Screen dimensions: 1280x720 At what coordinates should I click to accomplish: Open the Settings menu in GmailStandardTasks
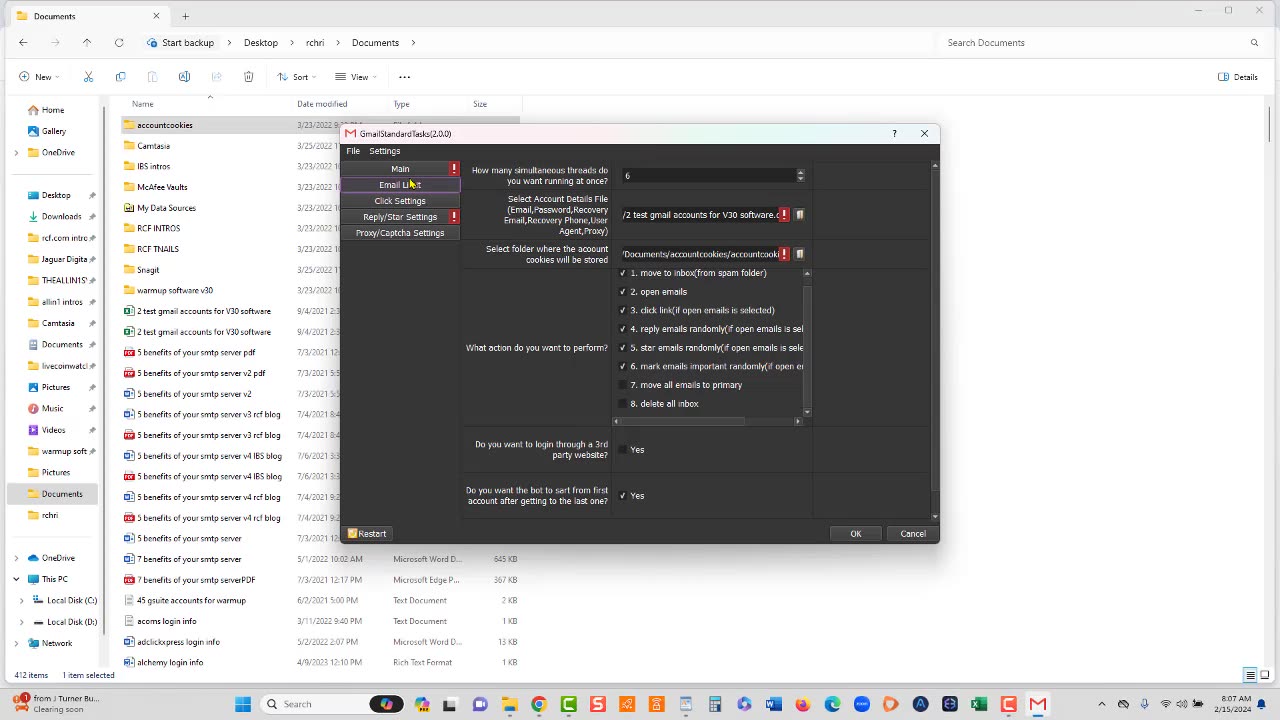click(x=384, y=151)
